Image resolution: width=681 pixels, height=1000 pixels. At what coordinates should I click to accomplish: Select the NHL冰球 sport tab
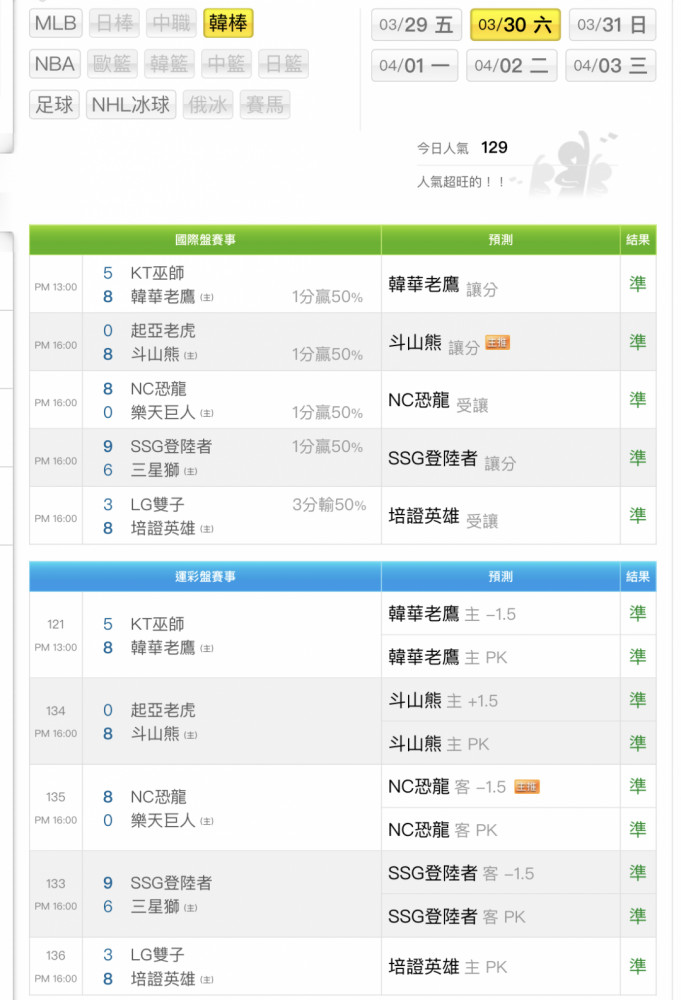pos(131,105)
